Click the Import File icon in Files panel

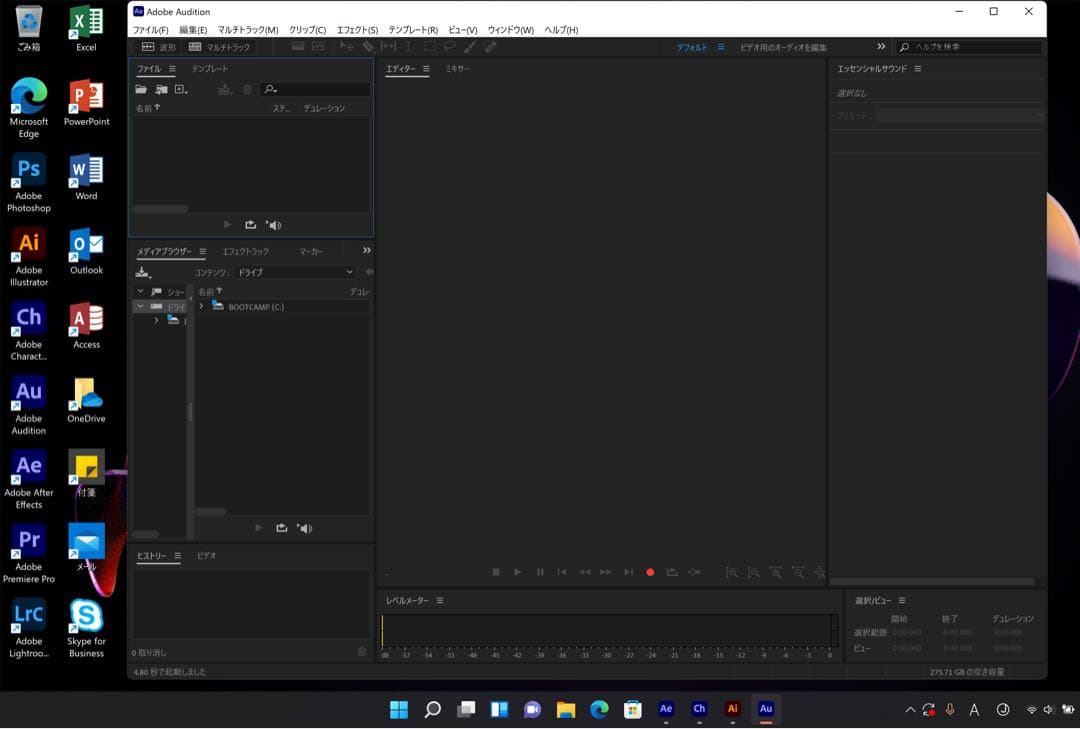[161, 90]
